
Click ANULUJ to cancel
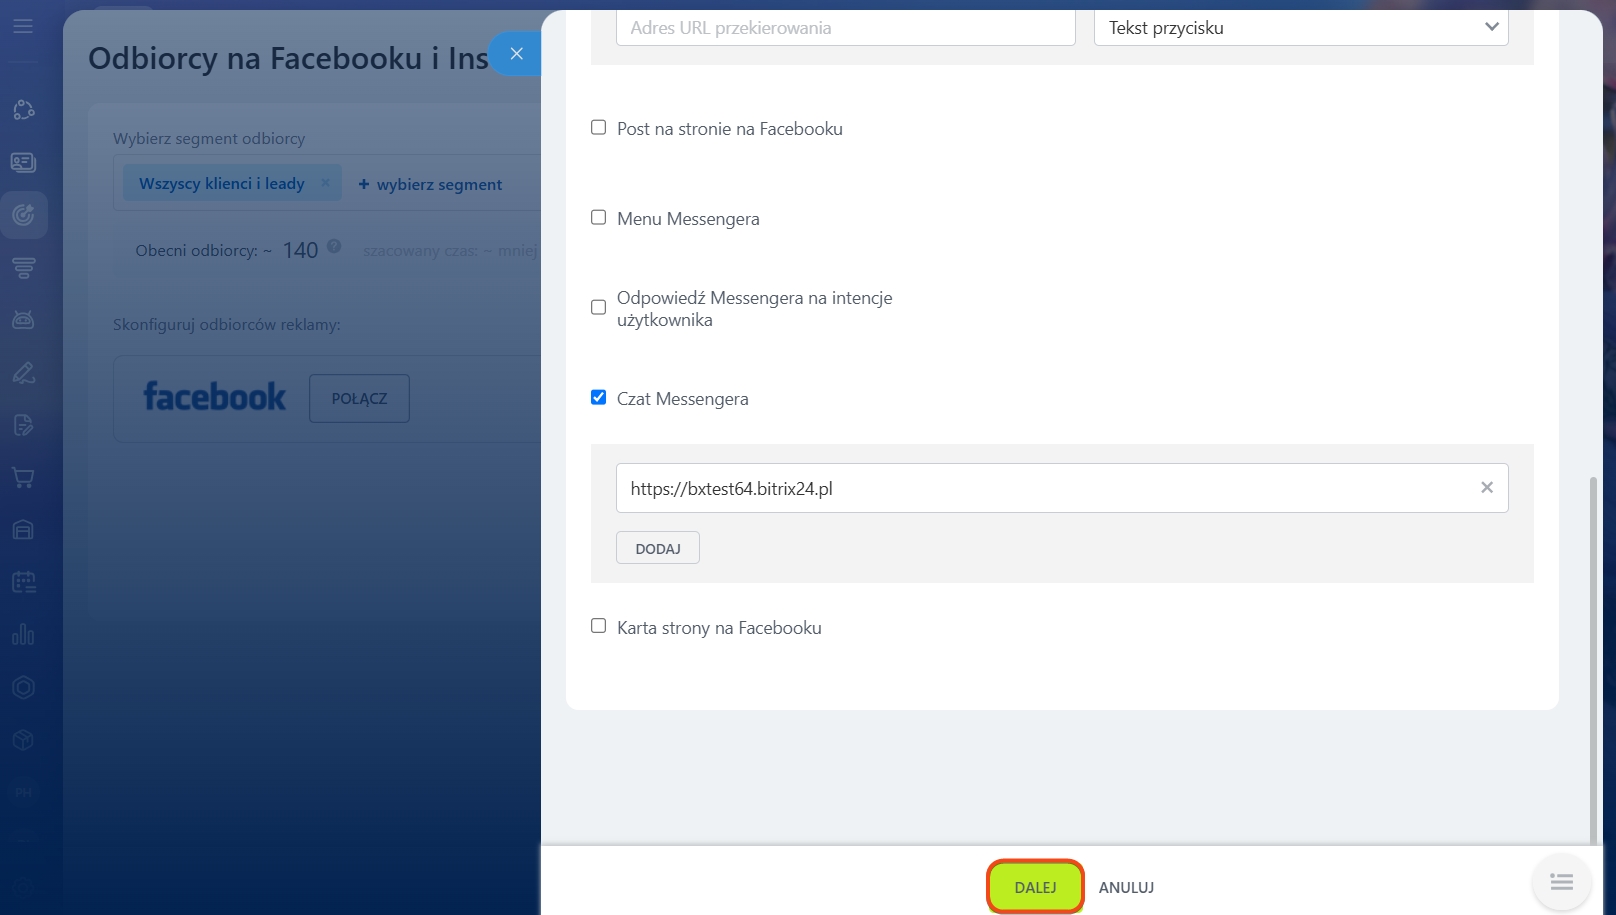pyautogui.click(x=1126, y=888)
